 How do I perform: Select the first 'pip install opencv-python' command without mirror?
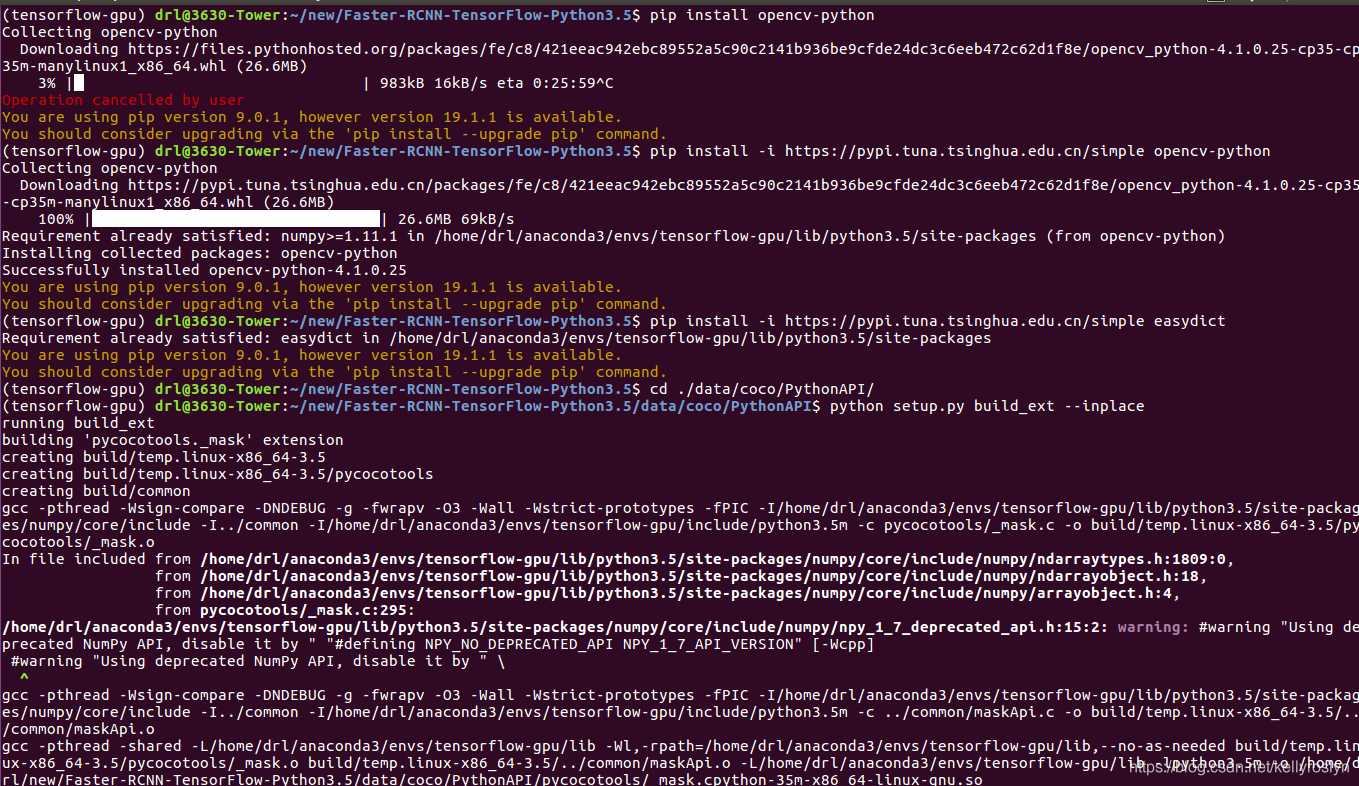(x=762, y=15)
